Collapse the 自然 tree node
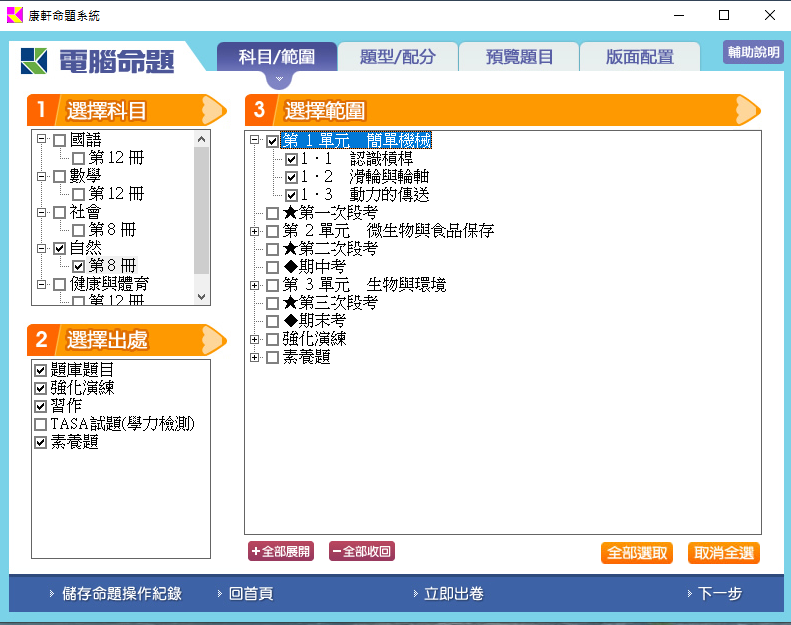This screenshot has width=791, height=625. pos(41,248)
